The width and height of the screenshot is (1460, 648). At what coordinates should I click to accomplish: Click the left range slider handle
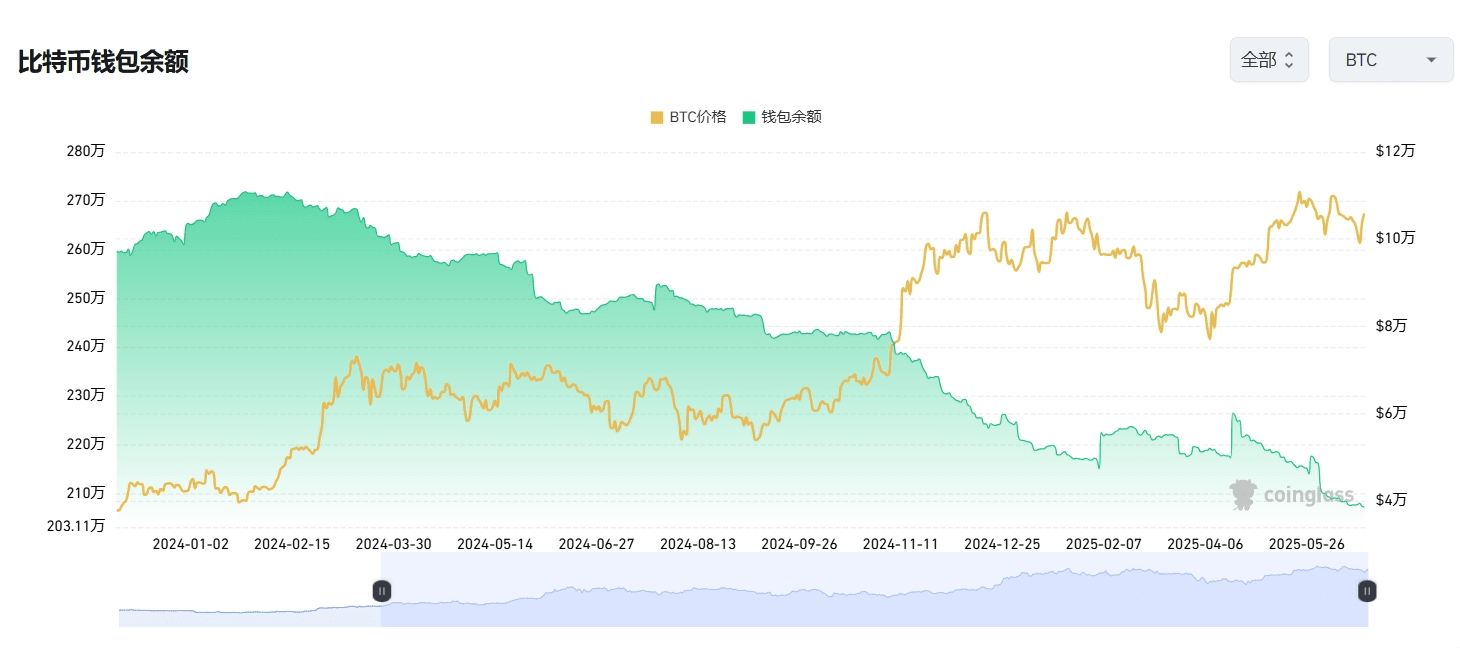(x=381, y=591)
